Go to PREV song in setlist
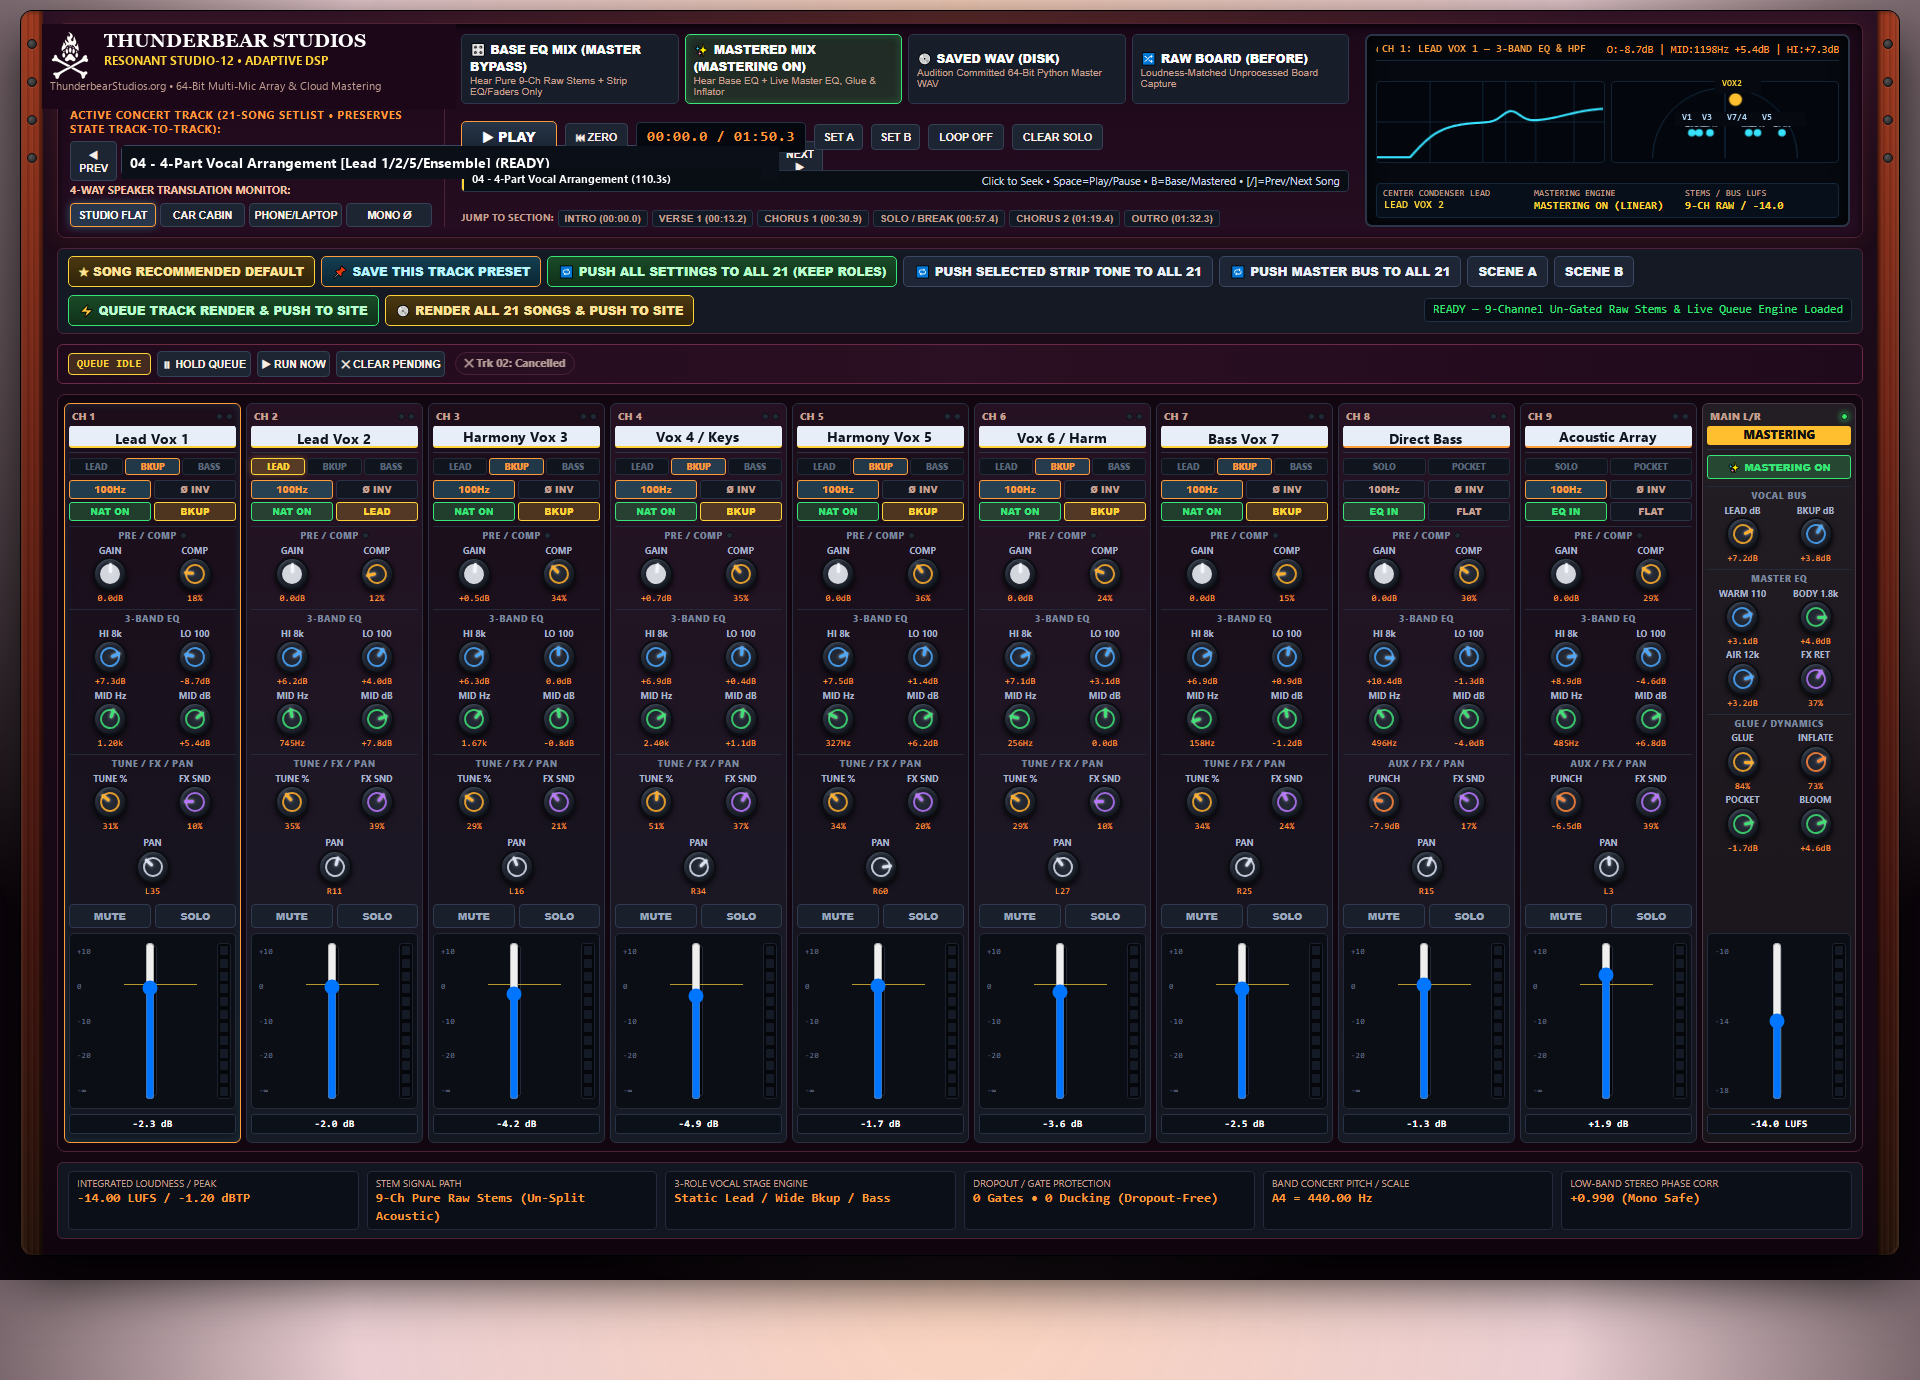This screenshot has height=1380, width=1920. tap(93, 161)
